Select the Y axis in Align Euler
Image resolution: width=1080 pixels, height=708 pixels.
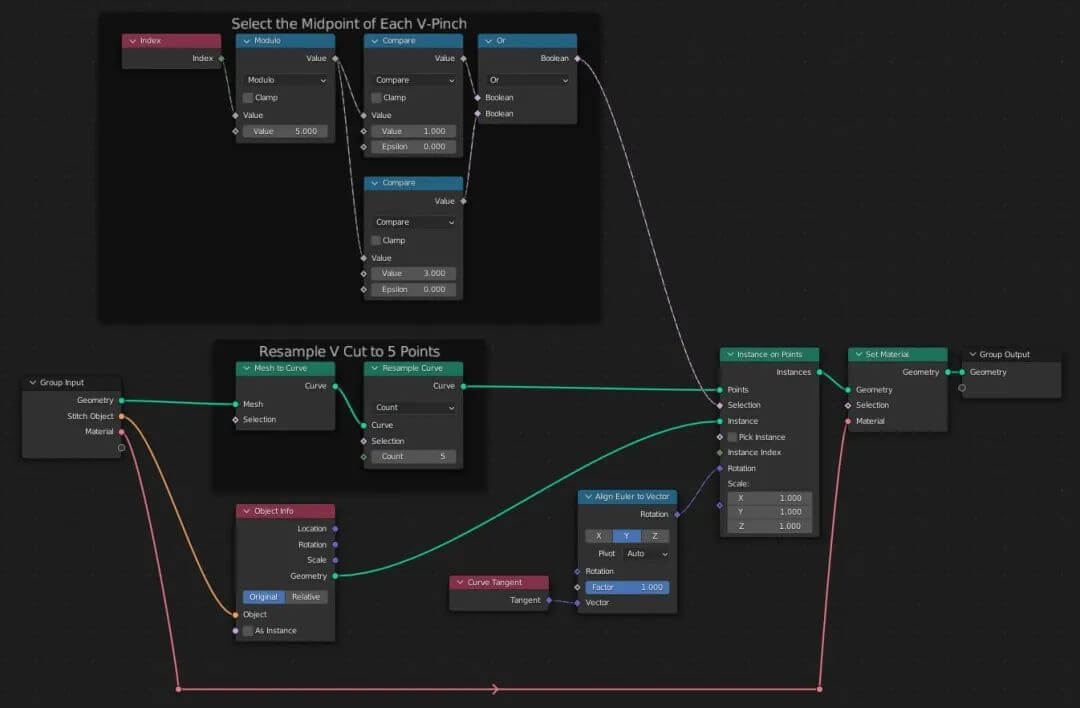pyautogui.click(x=627, y=536)
